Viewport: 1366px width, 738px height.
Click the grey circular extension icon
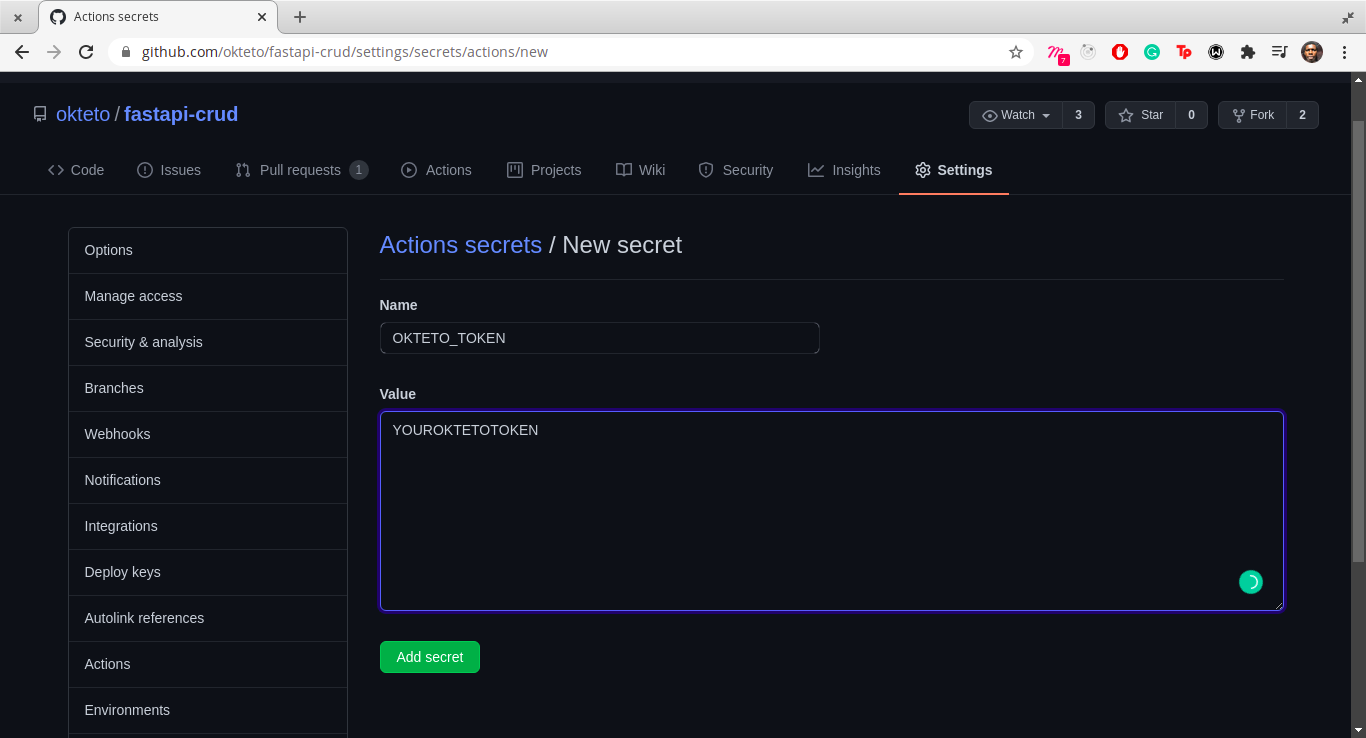pos(1088,52)
